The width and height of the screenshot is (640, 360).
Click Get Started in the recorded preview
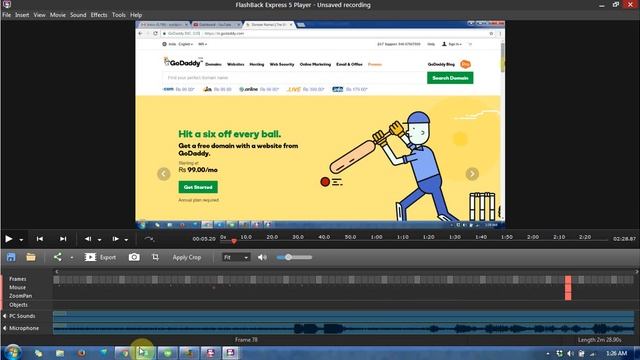coord(198,187)
